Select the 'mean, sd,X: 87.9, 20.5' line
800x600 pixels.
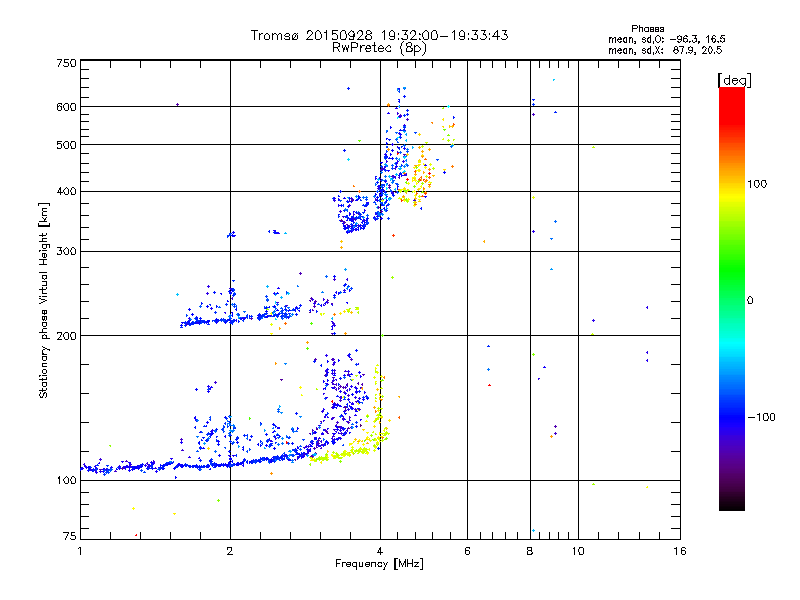pyautogui.click(x=665, y=50)
